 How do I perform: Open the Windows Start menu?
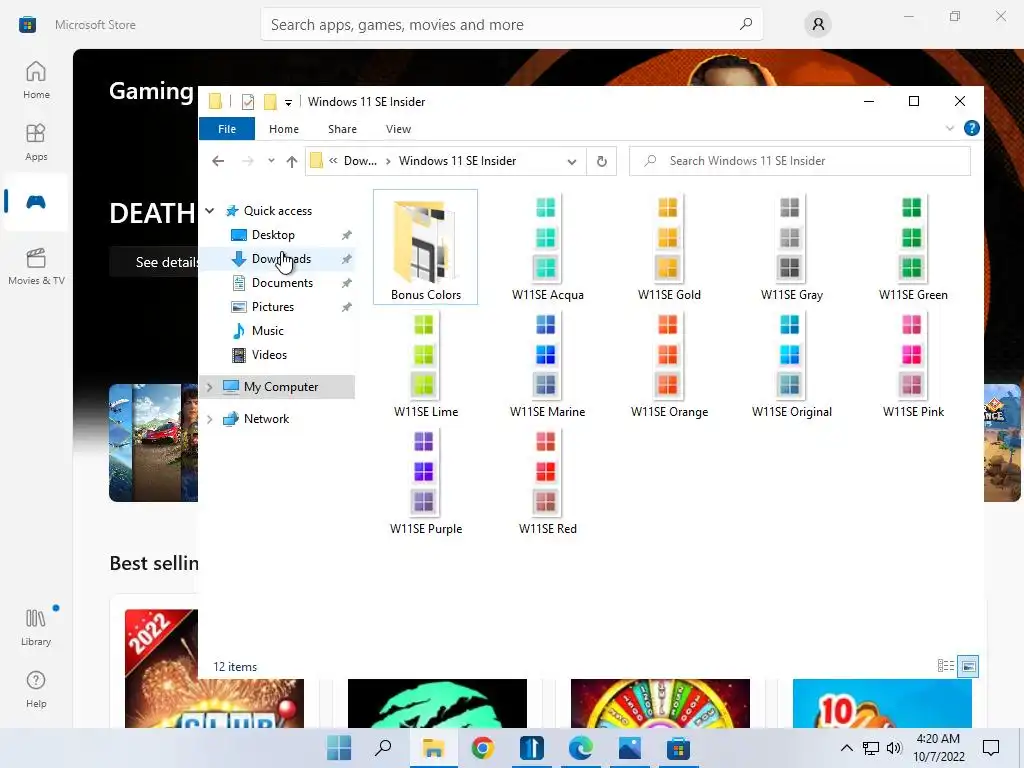(x=339, y=748)
